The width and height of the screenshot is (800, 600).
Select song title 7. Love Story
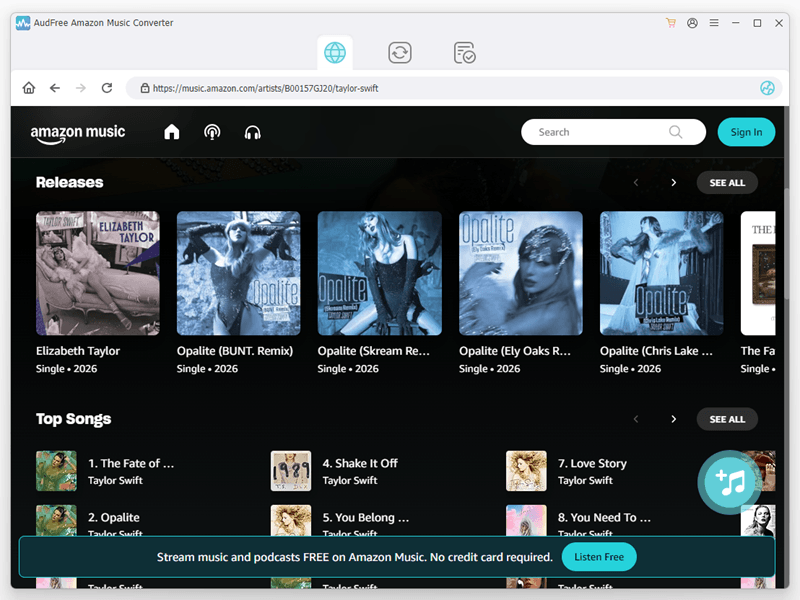tap(592, 463)
